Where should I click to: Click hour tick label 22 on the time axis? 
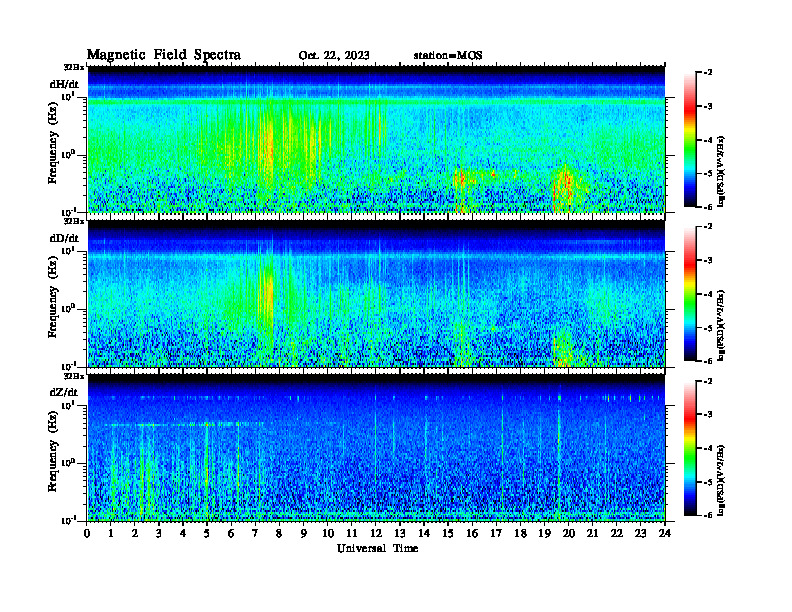pos(617,533)
